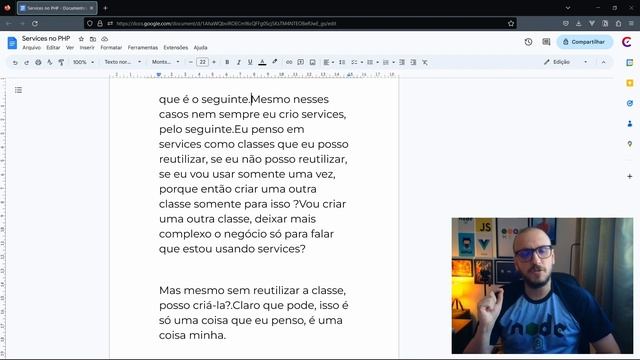Increase font size with plus button

tap(214, 62)
